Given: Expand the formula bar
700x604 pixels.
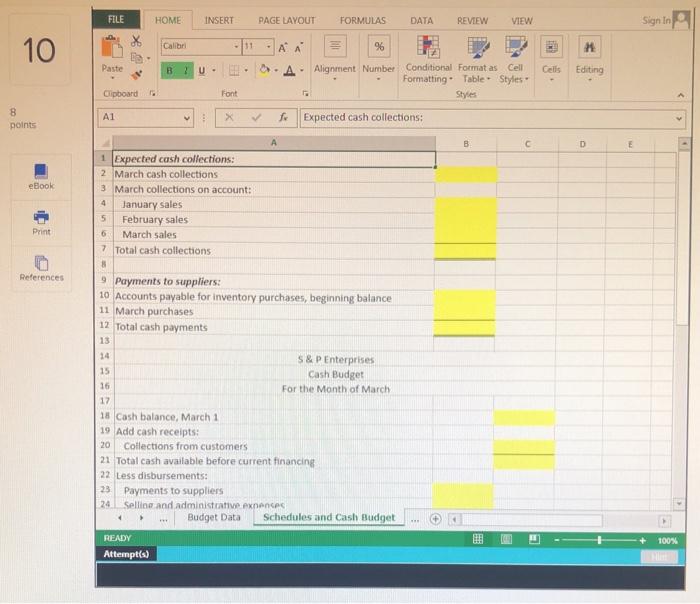Looking at the screenshot, I should pos(679,119).
